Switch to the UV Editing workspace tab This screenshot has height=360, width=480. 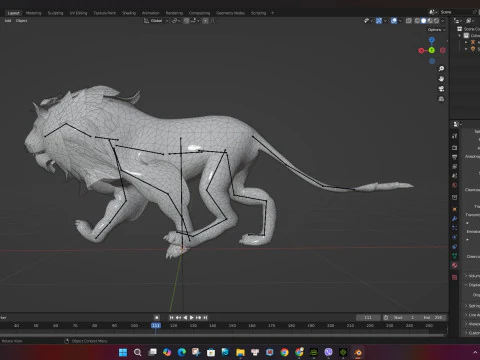[x=78, y=13]
